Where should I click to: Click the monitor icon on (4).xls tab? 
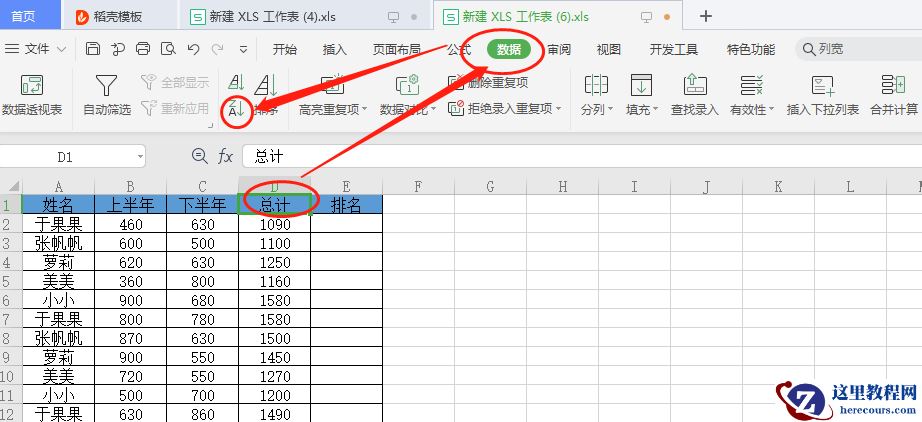(393, 18)
